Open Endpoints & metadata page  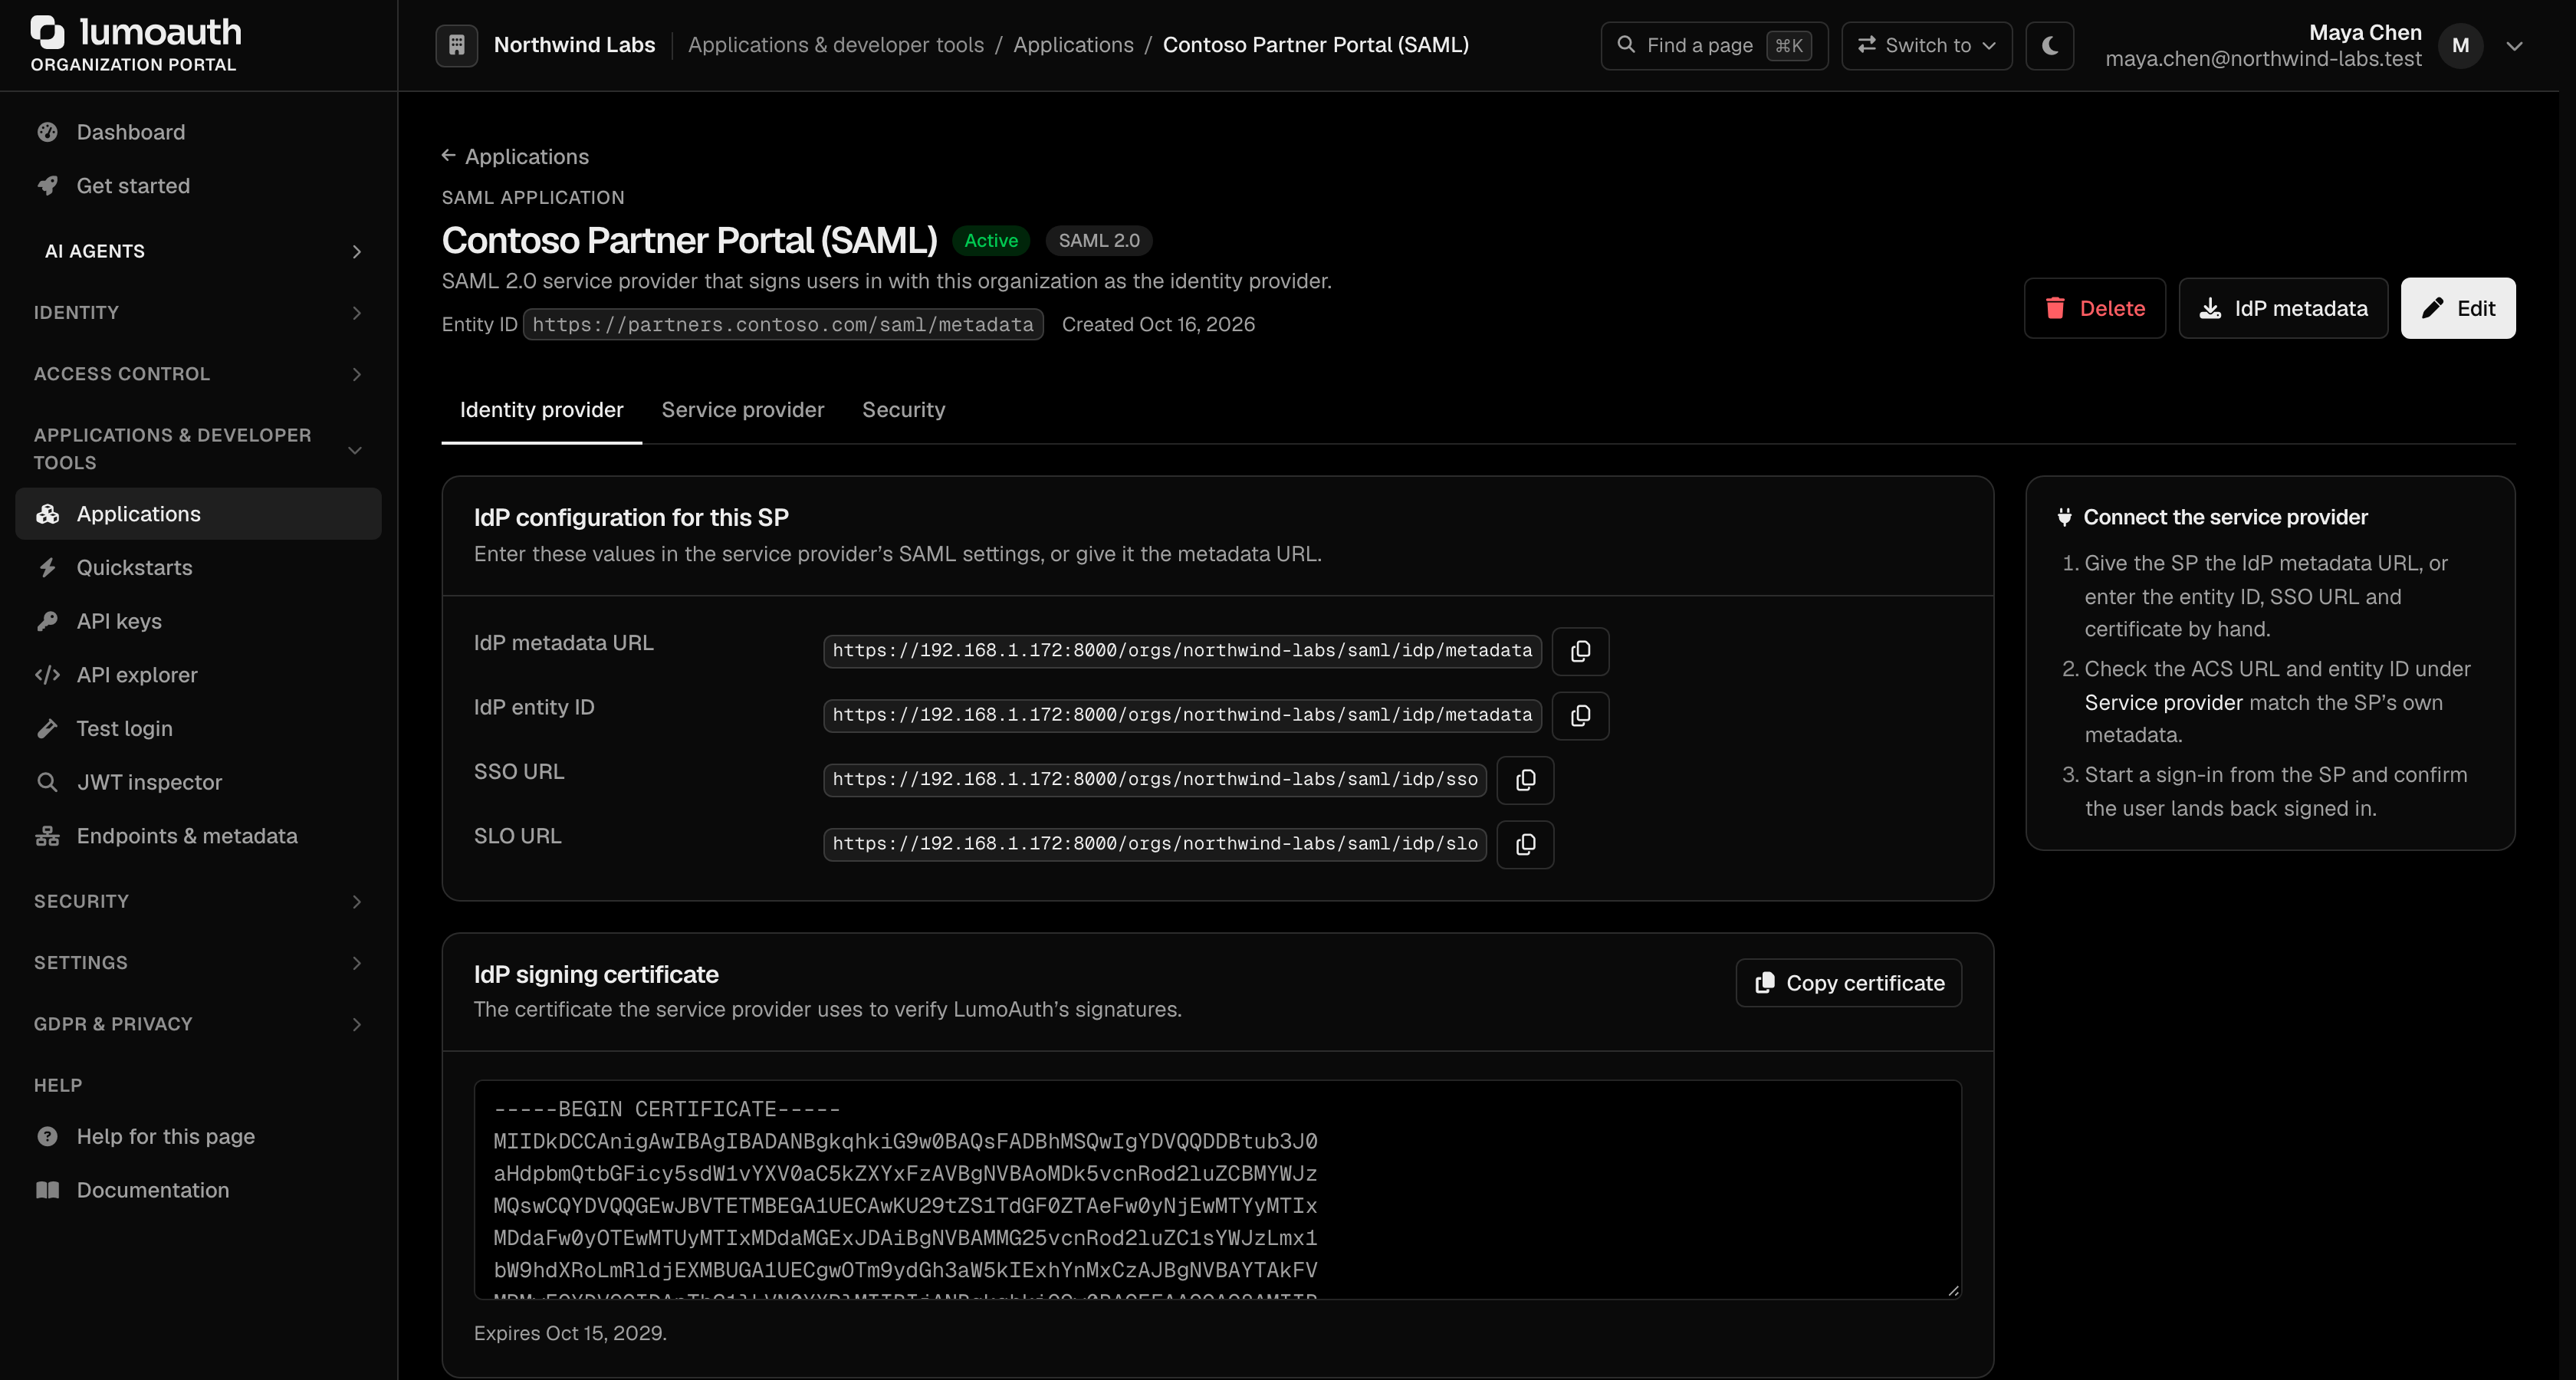pos(198,836)
